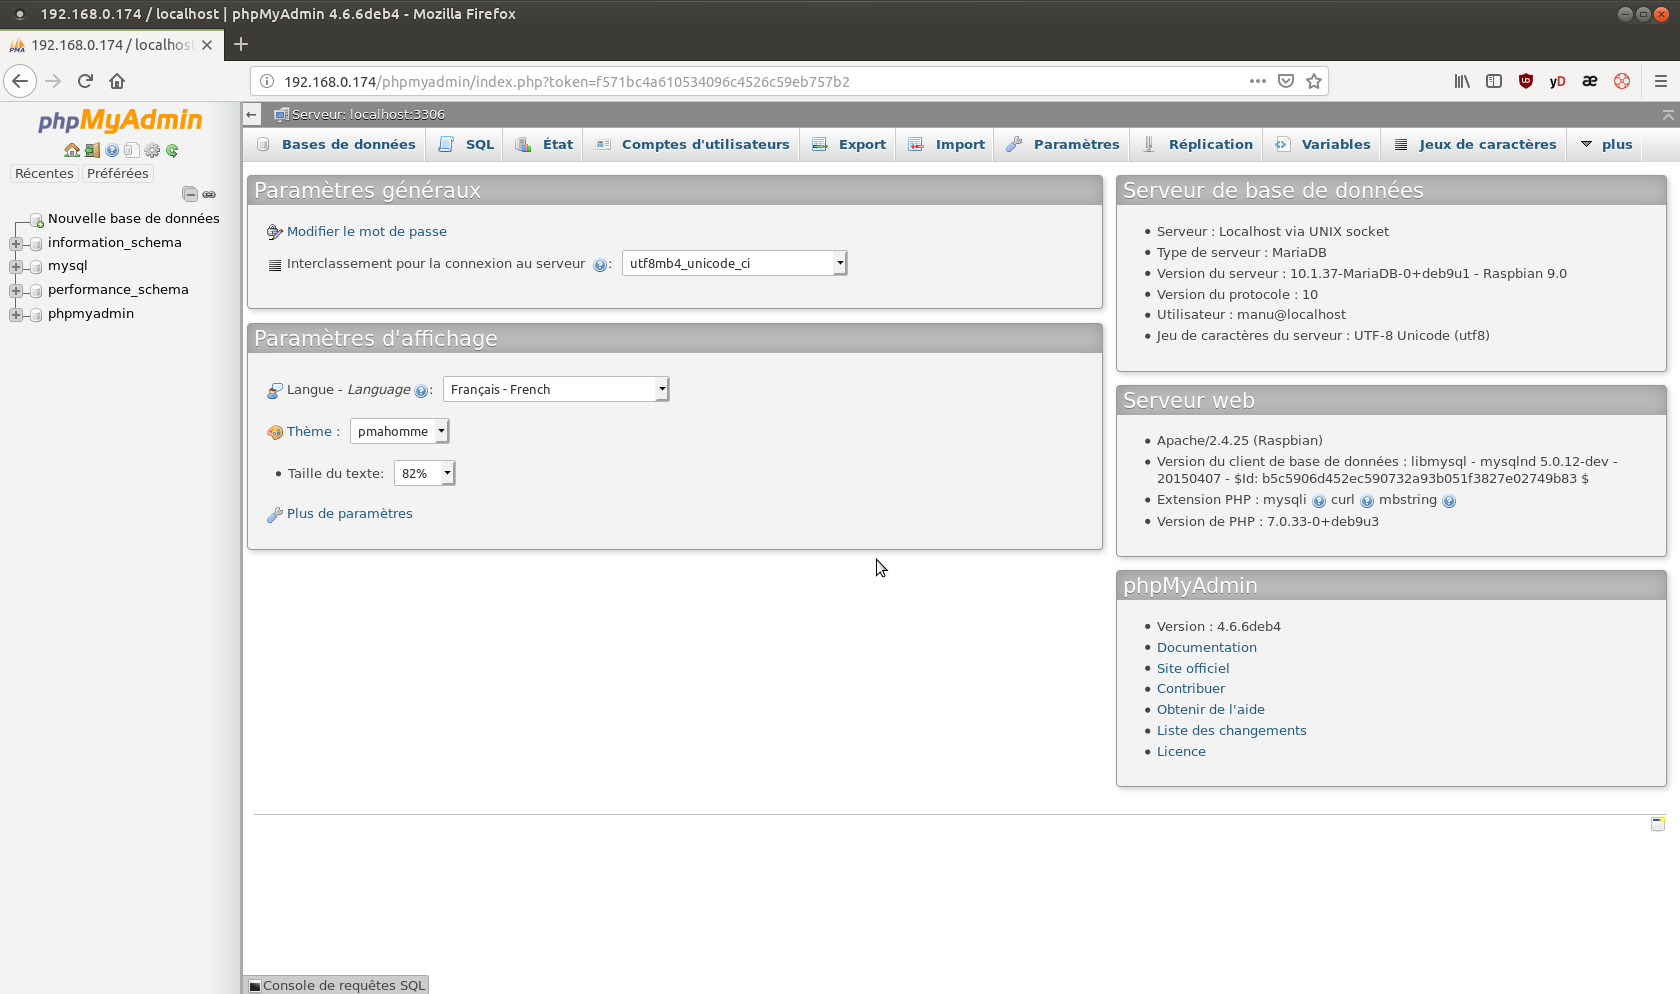Open the navigation panel settings gear

(152, 151)
